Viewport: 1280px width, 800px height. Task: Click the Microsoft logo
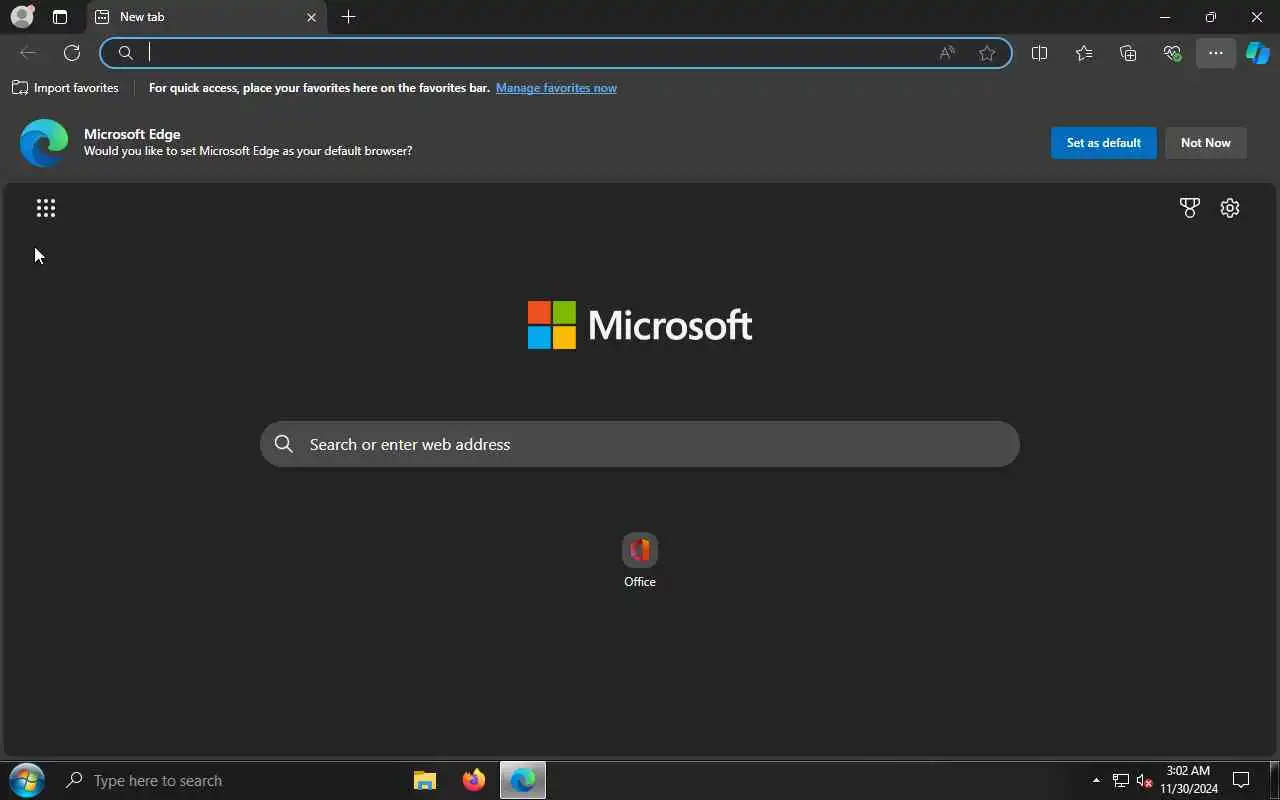click(x=640, y=325)
